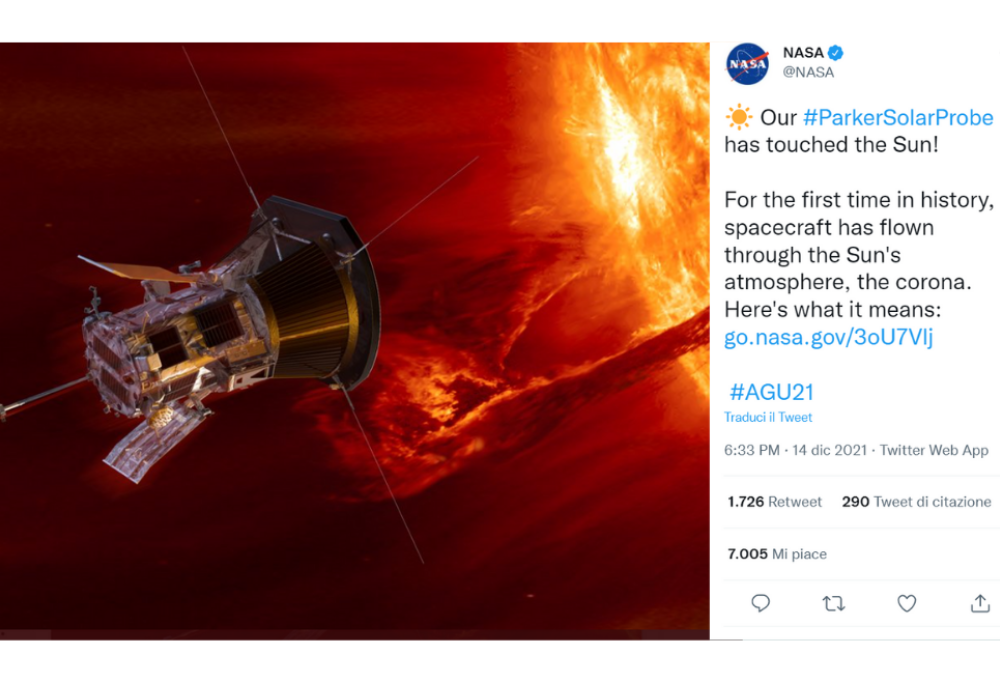This screenshot has width=1000, height=683.
Task: Reply to the NASA tweet
Action: (761, 603)
